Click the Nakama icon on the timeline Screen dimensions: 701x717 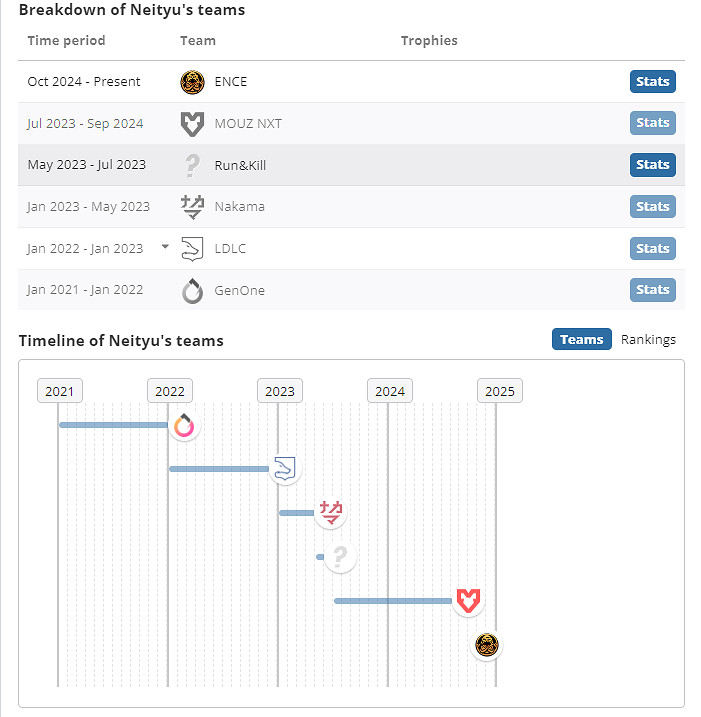click(330, 513)
